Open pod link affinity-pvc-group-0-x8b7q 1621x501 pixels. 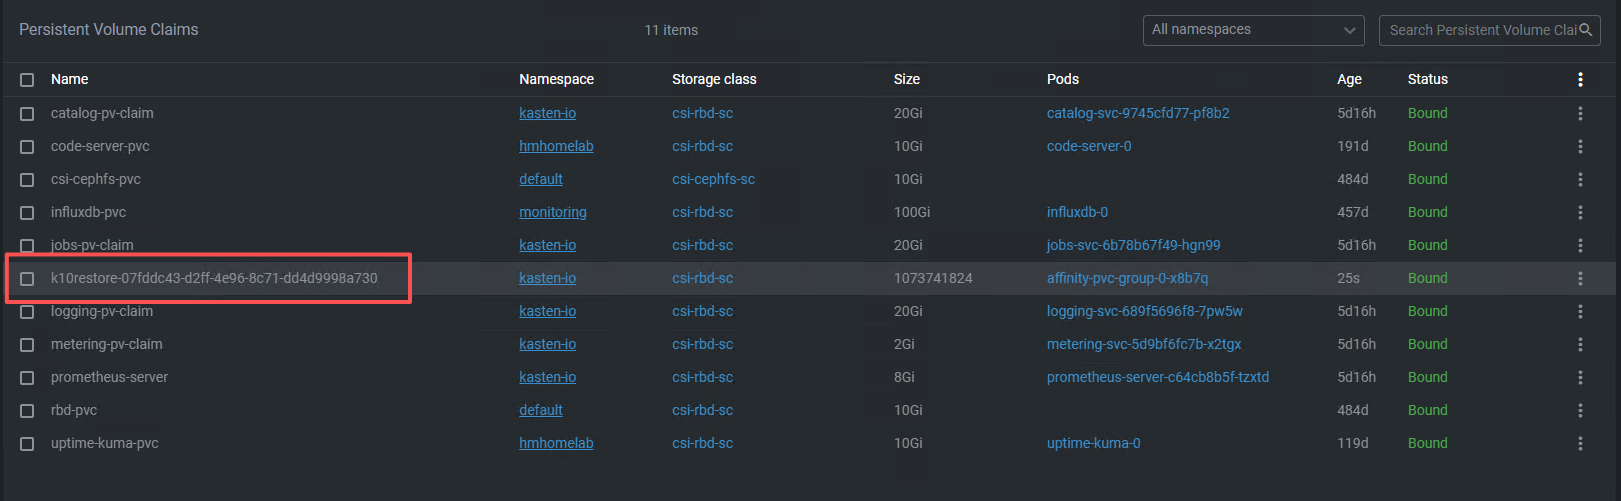1127,278
